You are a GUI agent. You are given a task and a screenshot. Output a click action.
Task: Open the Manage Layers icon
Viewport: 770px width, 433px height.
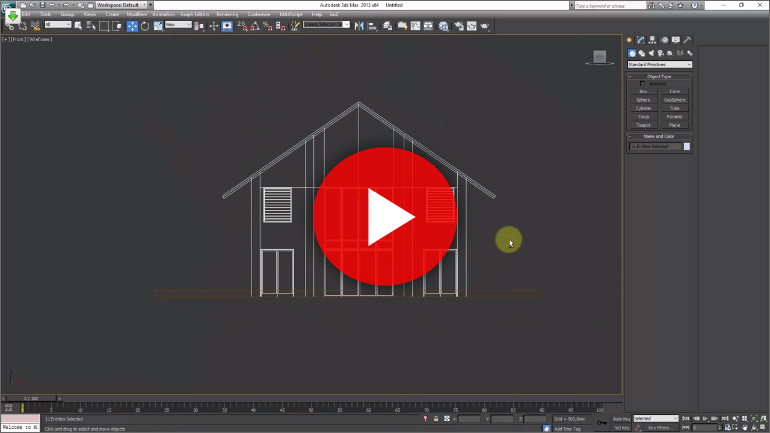pos(387,26)
